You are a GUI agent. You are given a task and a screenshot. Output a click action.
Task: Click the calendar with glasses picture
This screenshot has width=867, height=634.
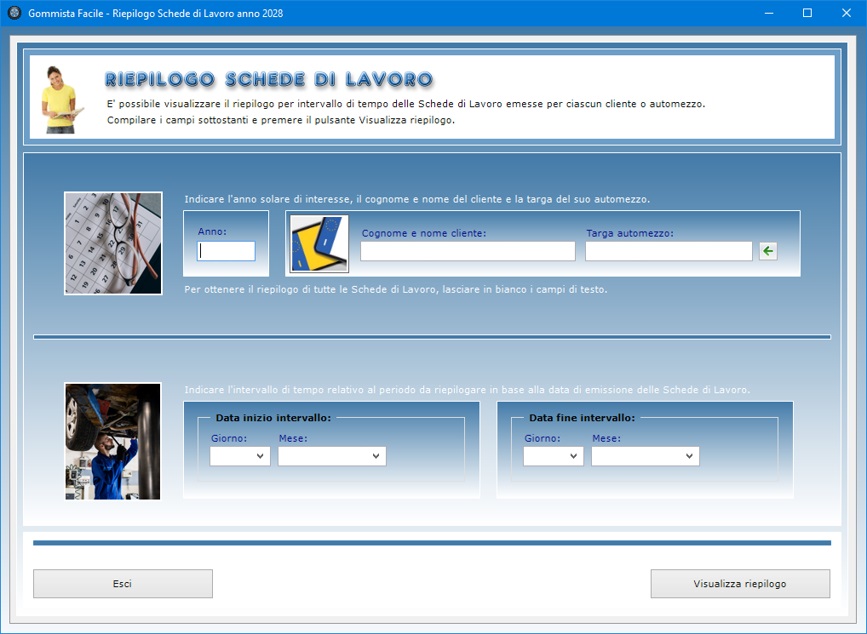(113, 243)
